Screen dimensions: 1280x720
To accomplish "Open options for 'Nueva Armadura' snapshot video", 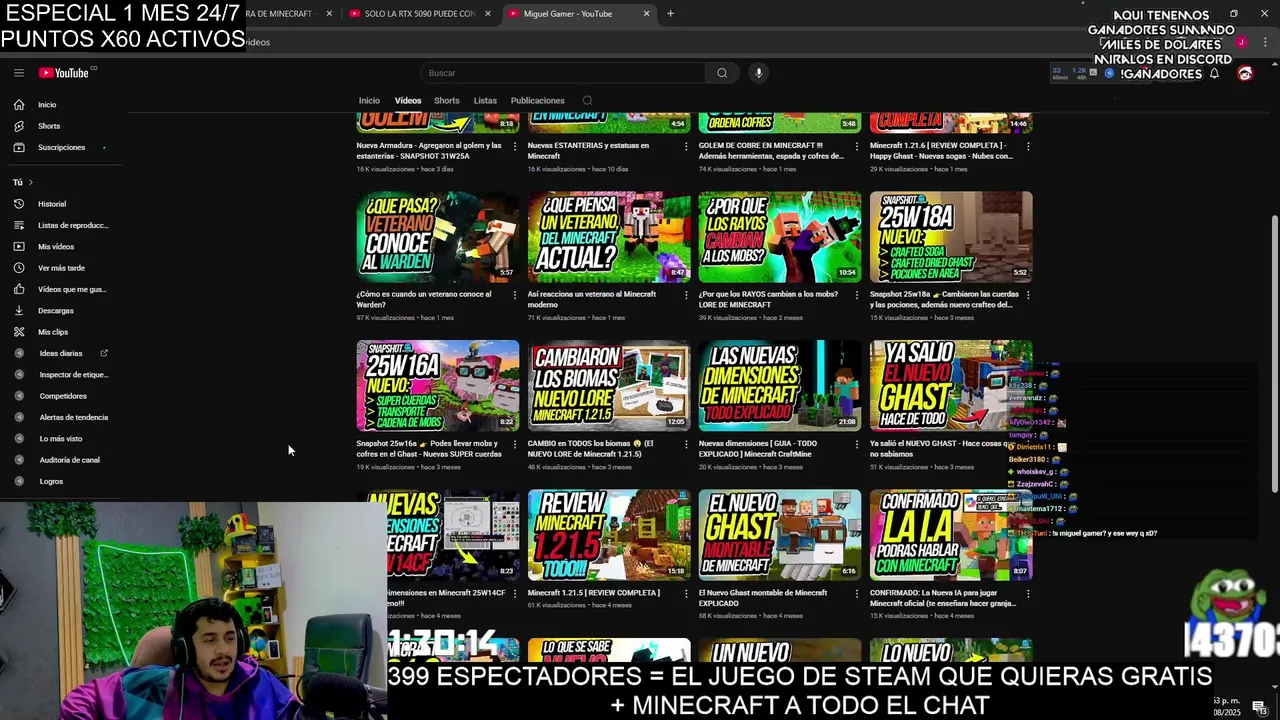I will coord(515,146).
